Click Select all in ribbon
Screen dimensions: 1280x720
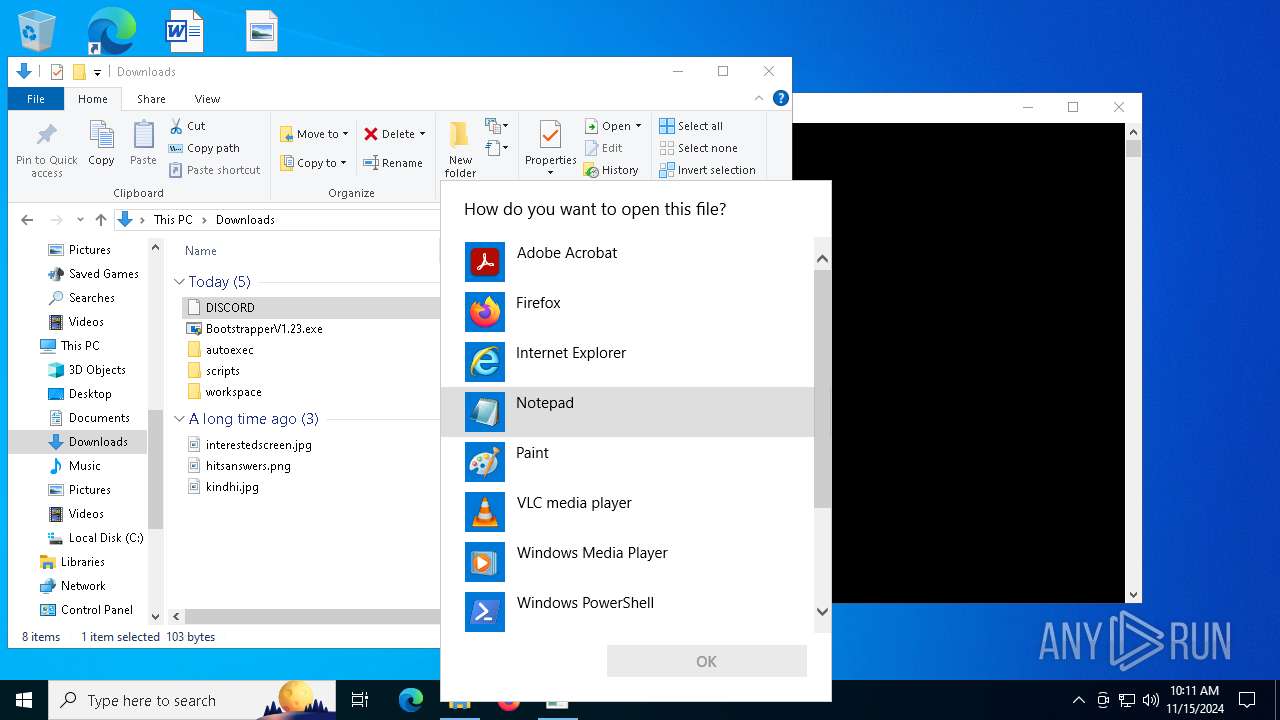[691, 126]
